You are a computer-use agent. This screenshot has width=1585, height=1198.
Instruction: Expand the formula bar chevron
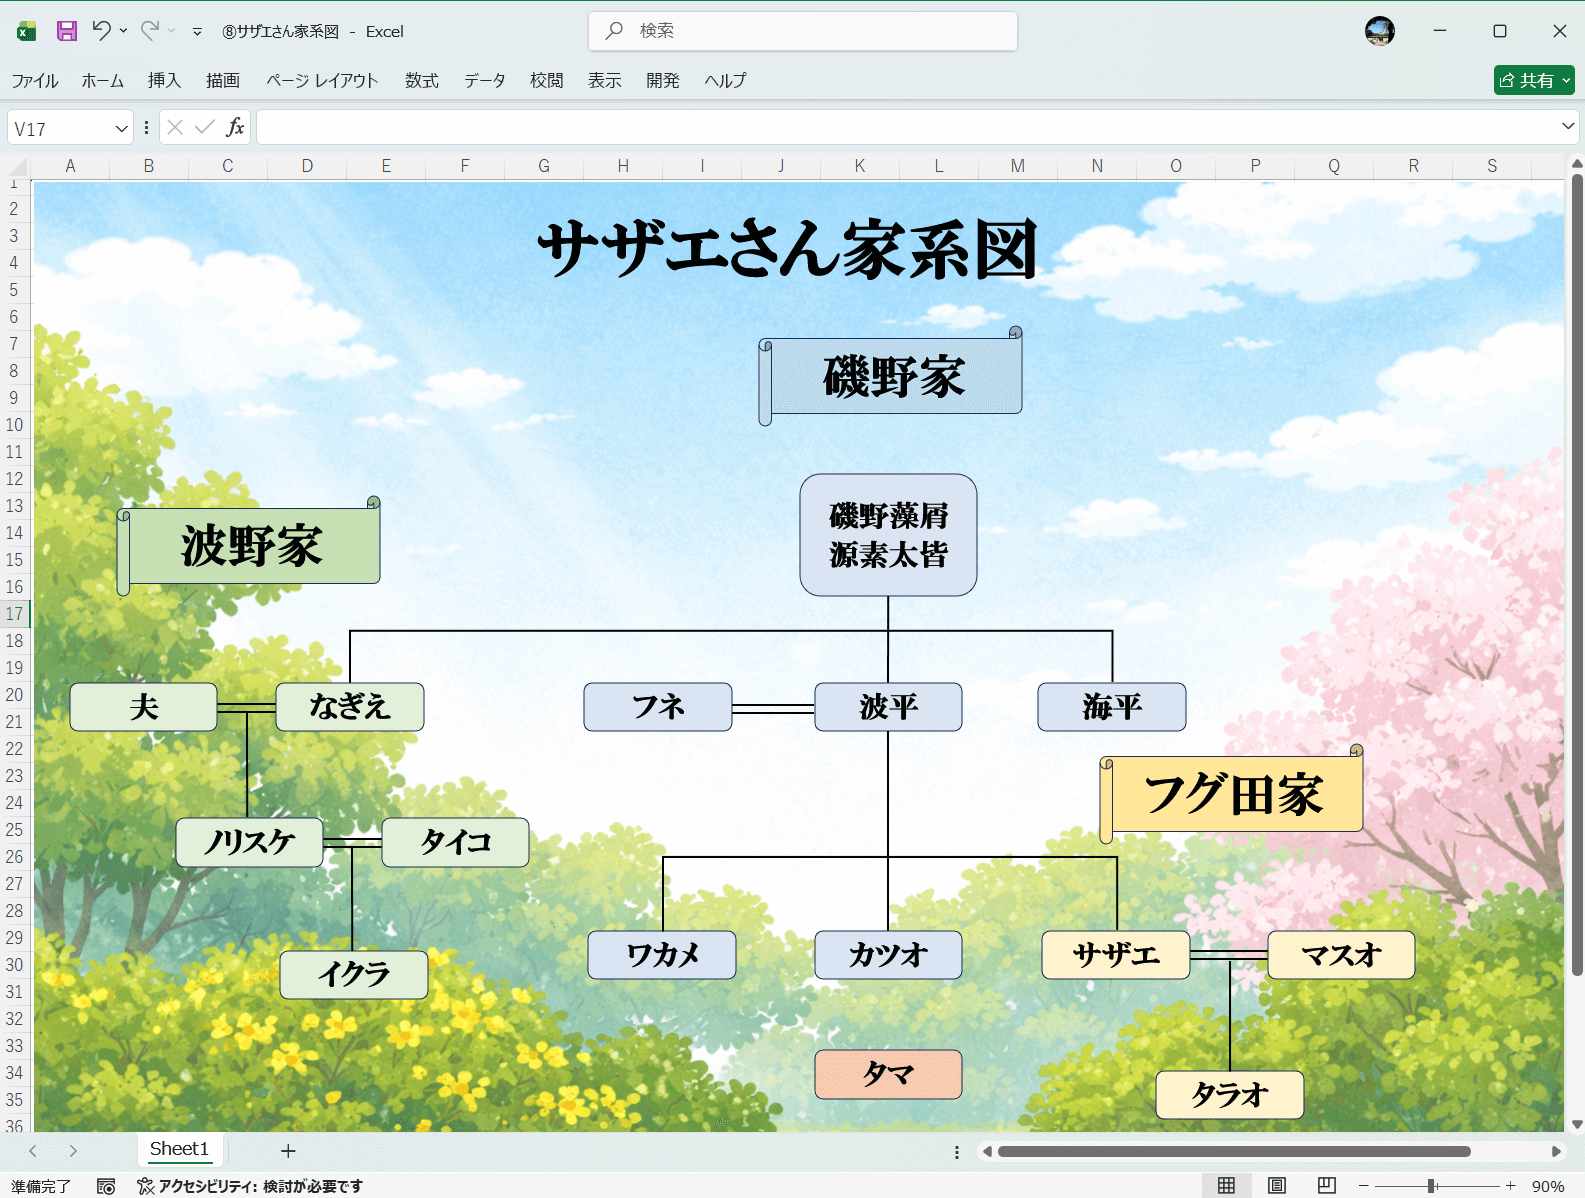point(1567,126)
